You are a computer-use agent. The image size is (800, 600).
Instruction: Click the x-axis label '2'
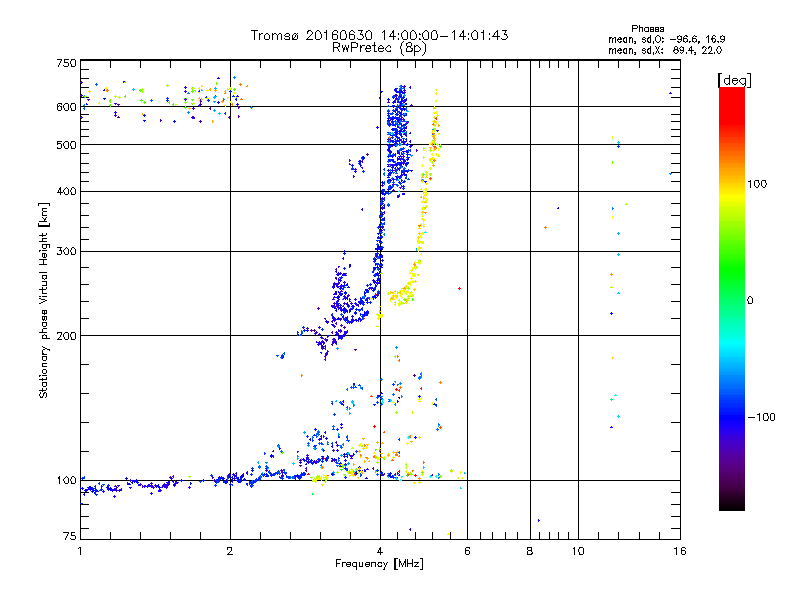(x=230, y=551)
